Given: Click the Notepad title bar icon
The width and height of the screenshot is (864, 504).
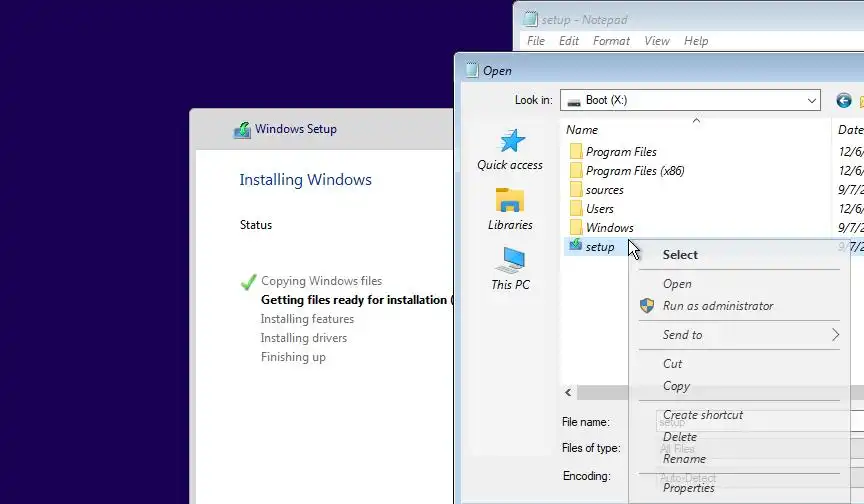Looking at the screenshot, I should tap(530, 19).
